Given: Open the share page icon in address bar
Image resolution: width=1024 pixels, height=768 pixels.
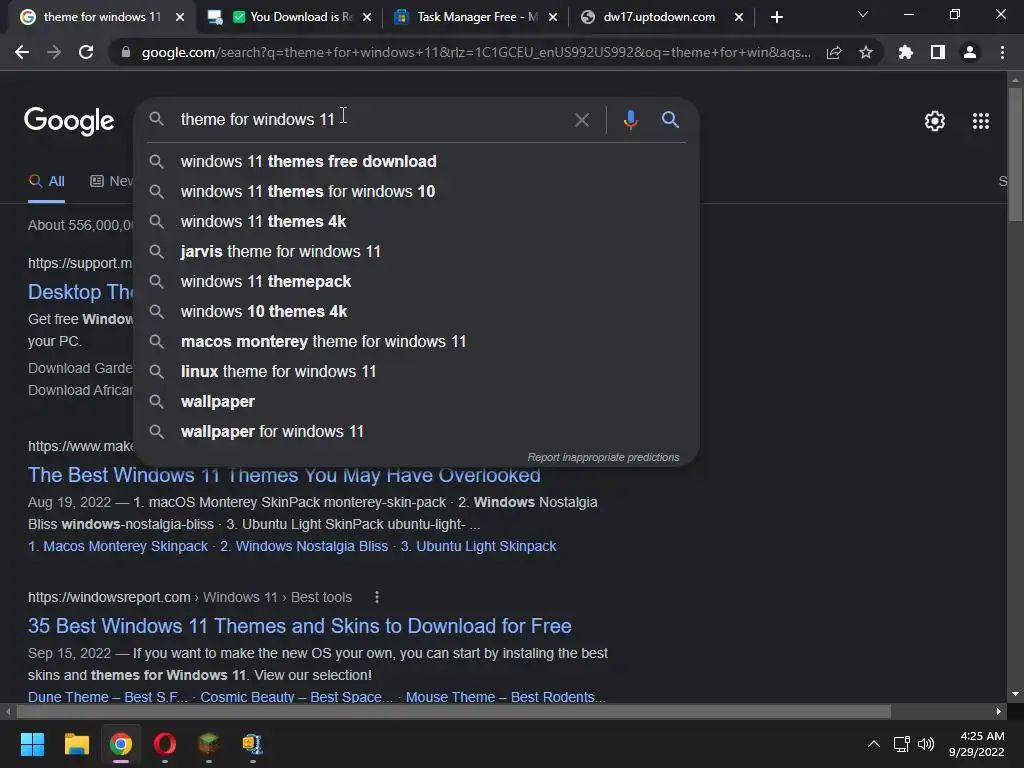Looking at the screenshot, I should (x=834, y=52).
